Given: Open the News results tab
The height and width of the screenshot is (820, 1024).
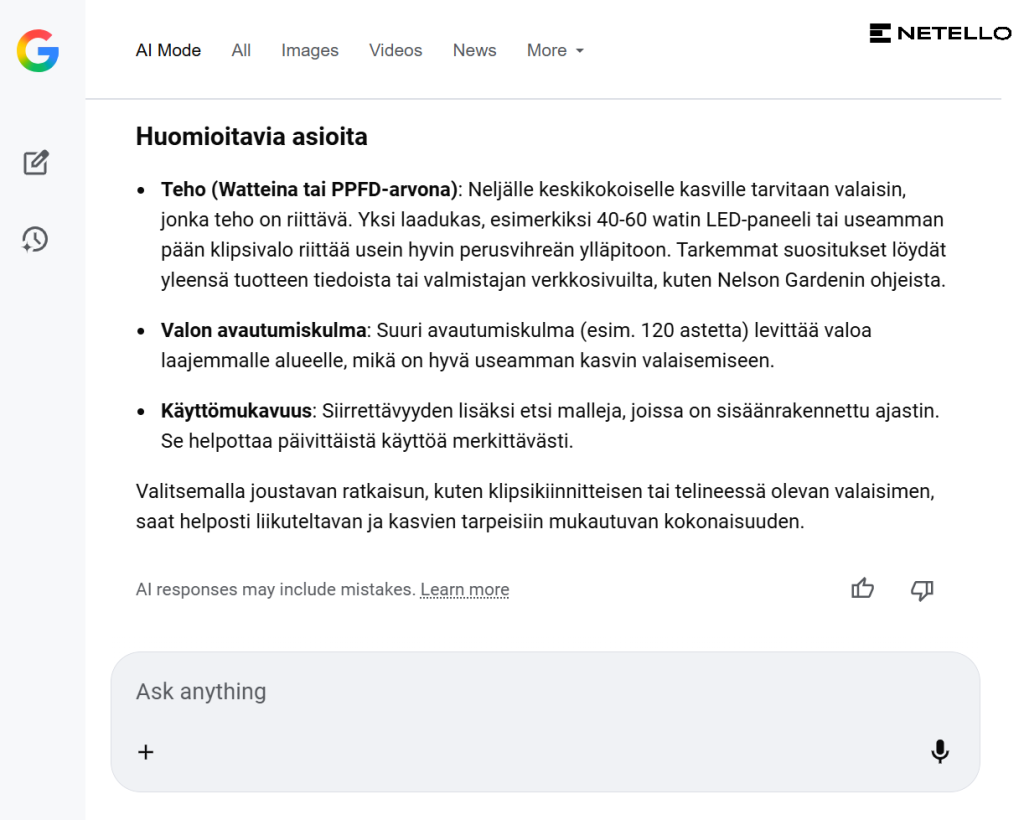Looking at the screenshot, I should [x=474, y=50].
